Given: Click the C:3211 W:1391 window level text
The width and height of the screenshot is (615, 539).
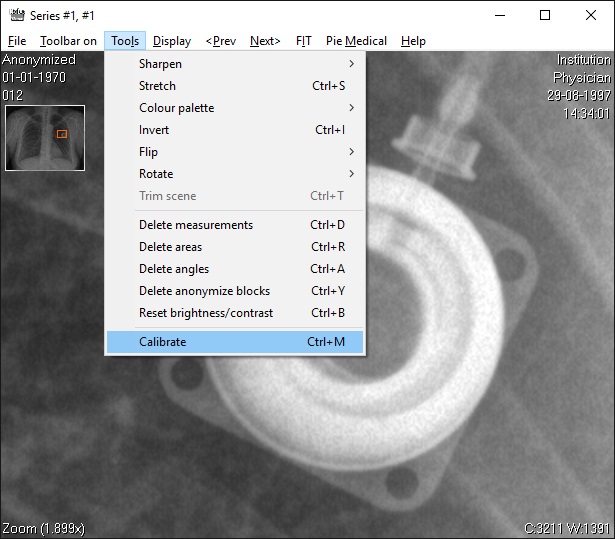Looking at the screenshot, I should (x=567, y=528).
